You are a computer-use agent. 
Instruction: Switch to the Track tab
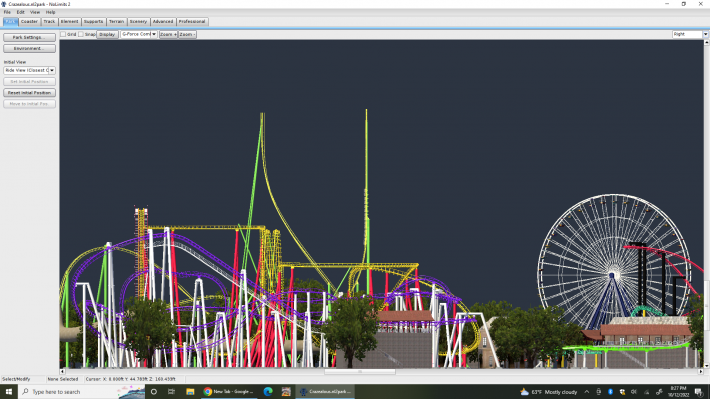click(49, 21)
